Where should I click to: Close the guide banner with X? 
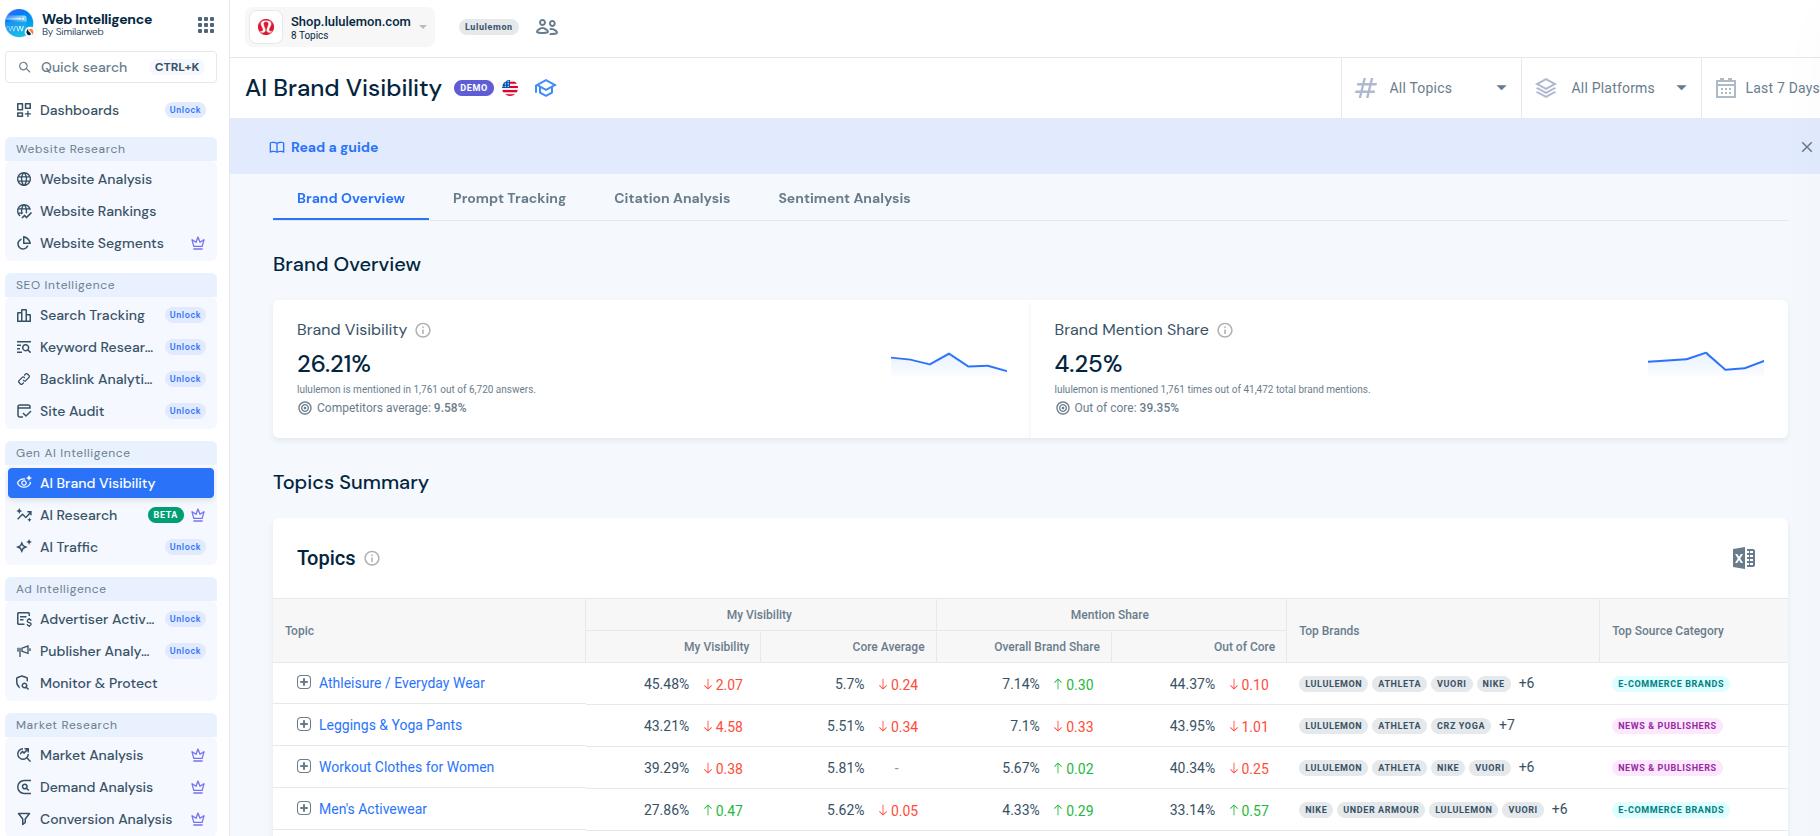(x=1806, y=147)
